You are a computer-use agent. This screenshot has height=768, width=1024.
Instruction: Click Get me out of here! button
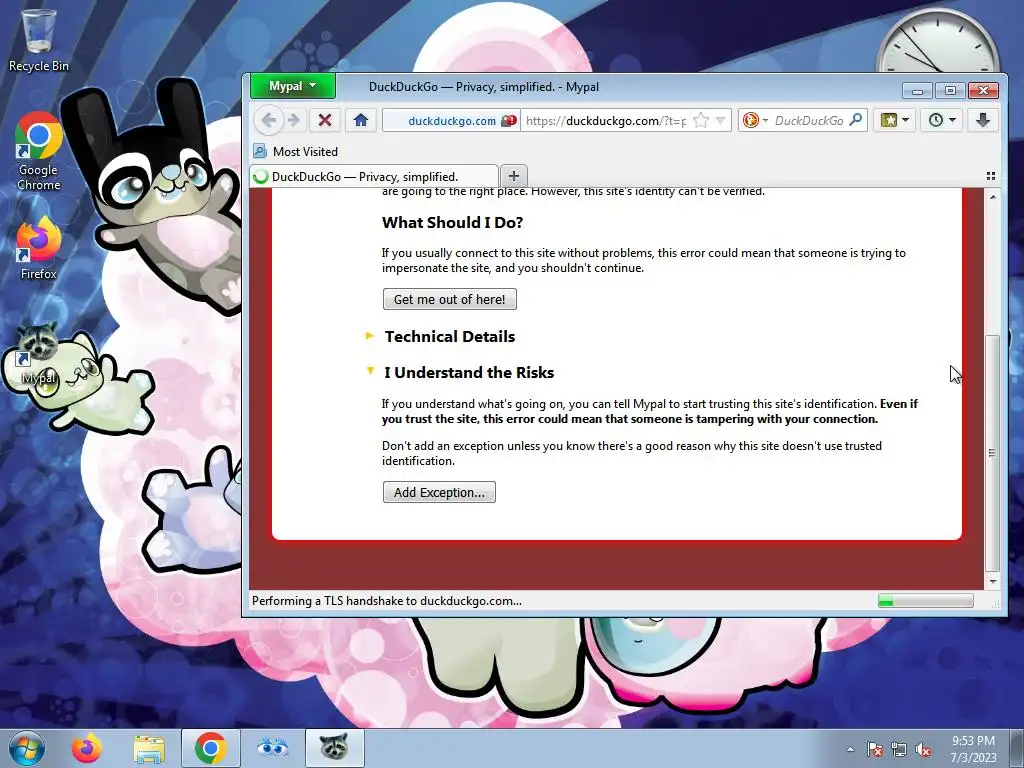point(450,299)
